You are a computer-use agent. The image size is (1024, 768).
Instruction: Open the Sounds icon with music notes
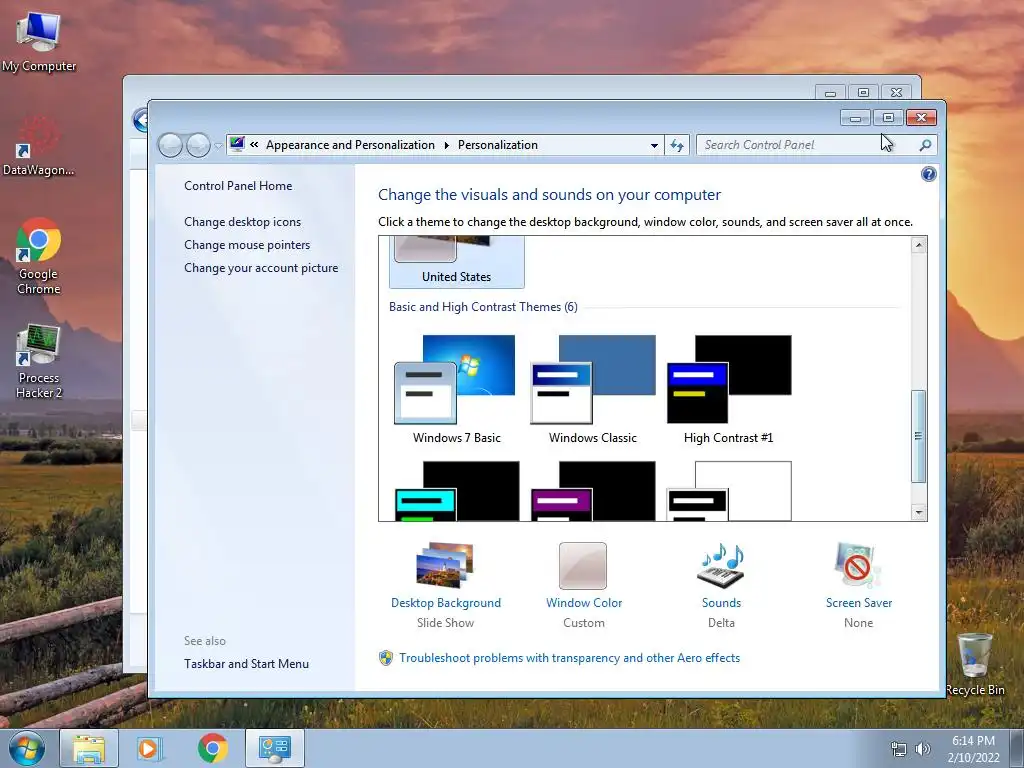[x=721, y=566]
